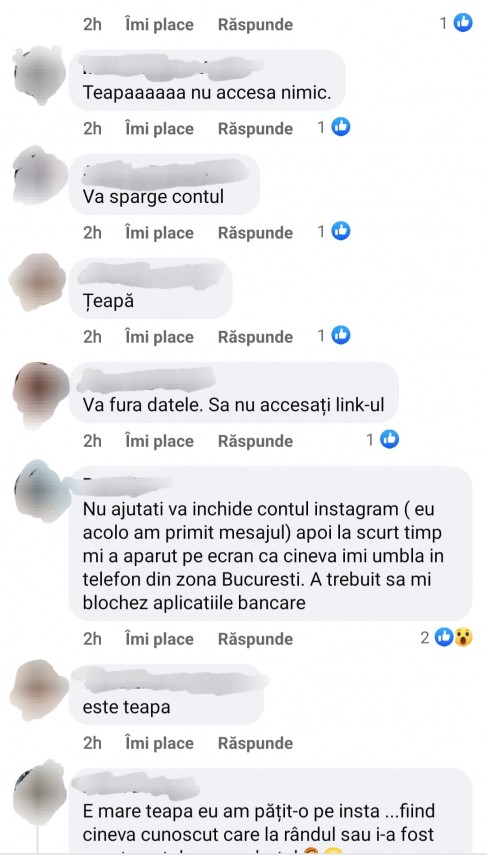Open the blurred author name above 'Va fura datele'

click(146, 380)
